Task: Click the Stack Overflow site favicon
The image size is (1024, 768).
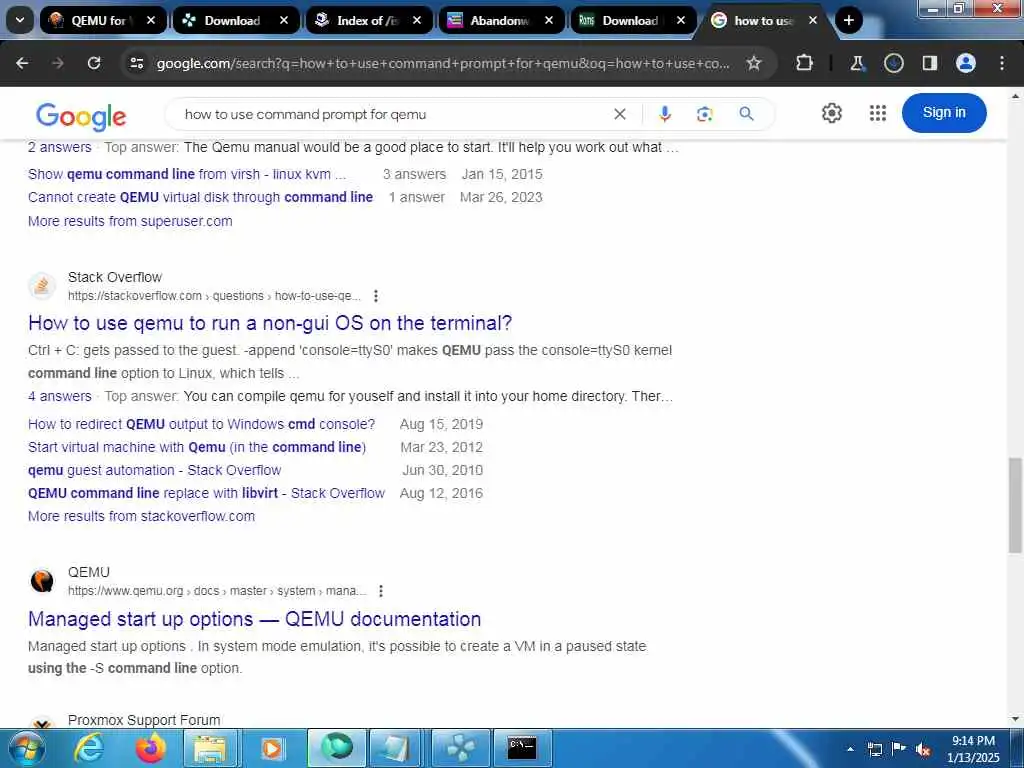Action: pyautogui.click(x=42, y=286)
